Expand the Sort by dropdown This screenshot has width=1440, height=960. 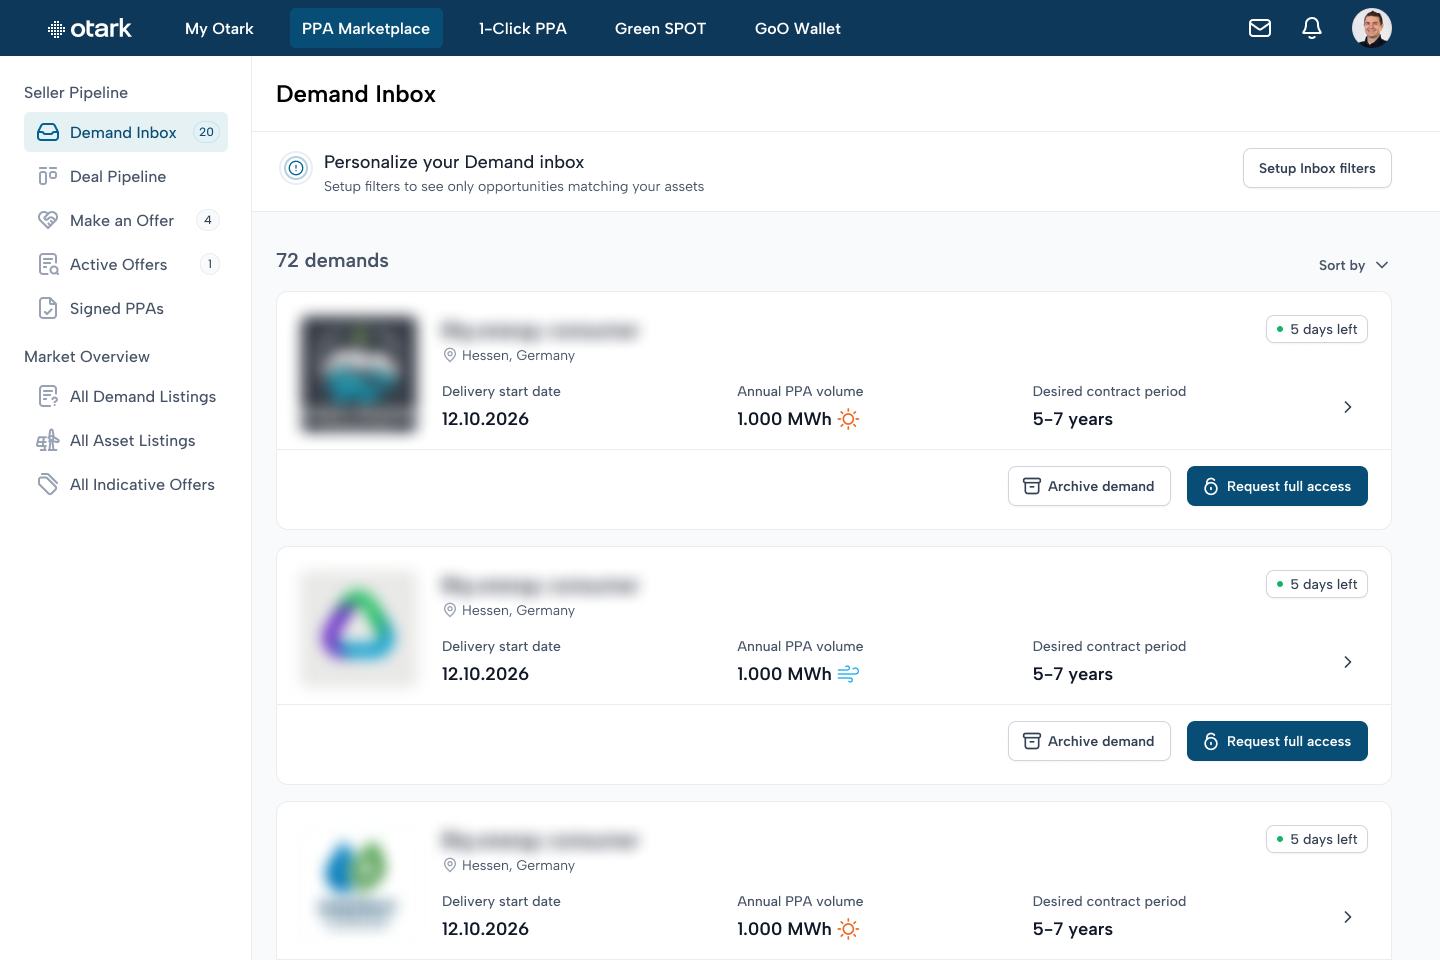point(1353,265)
